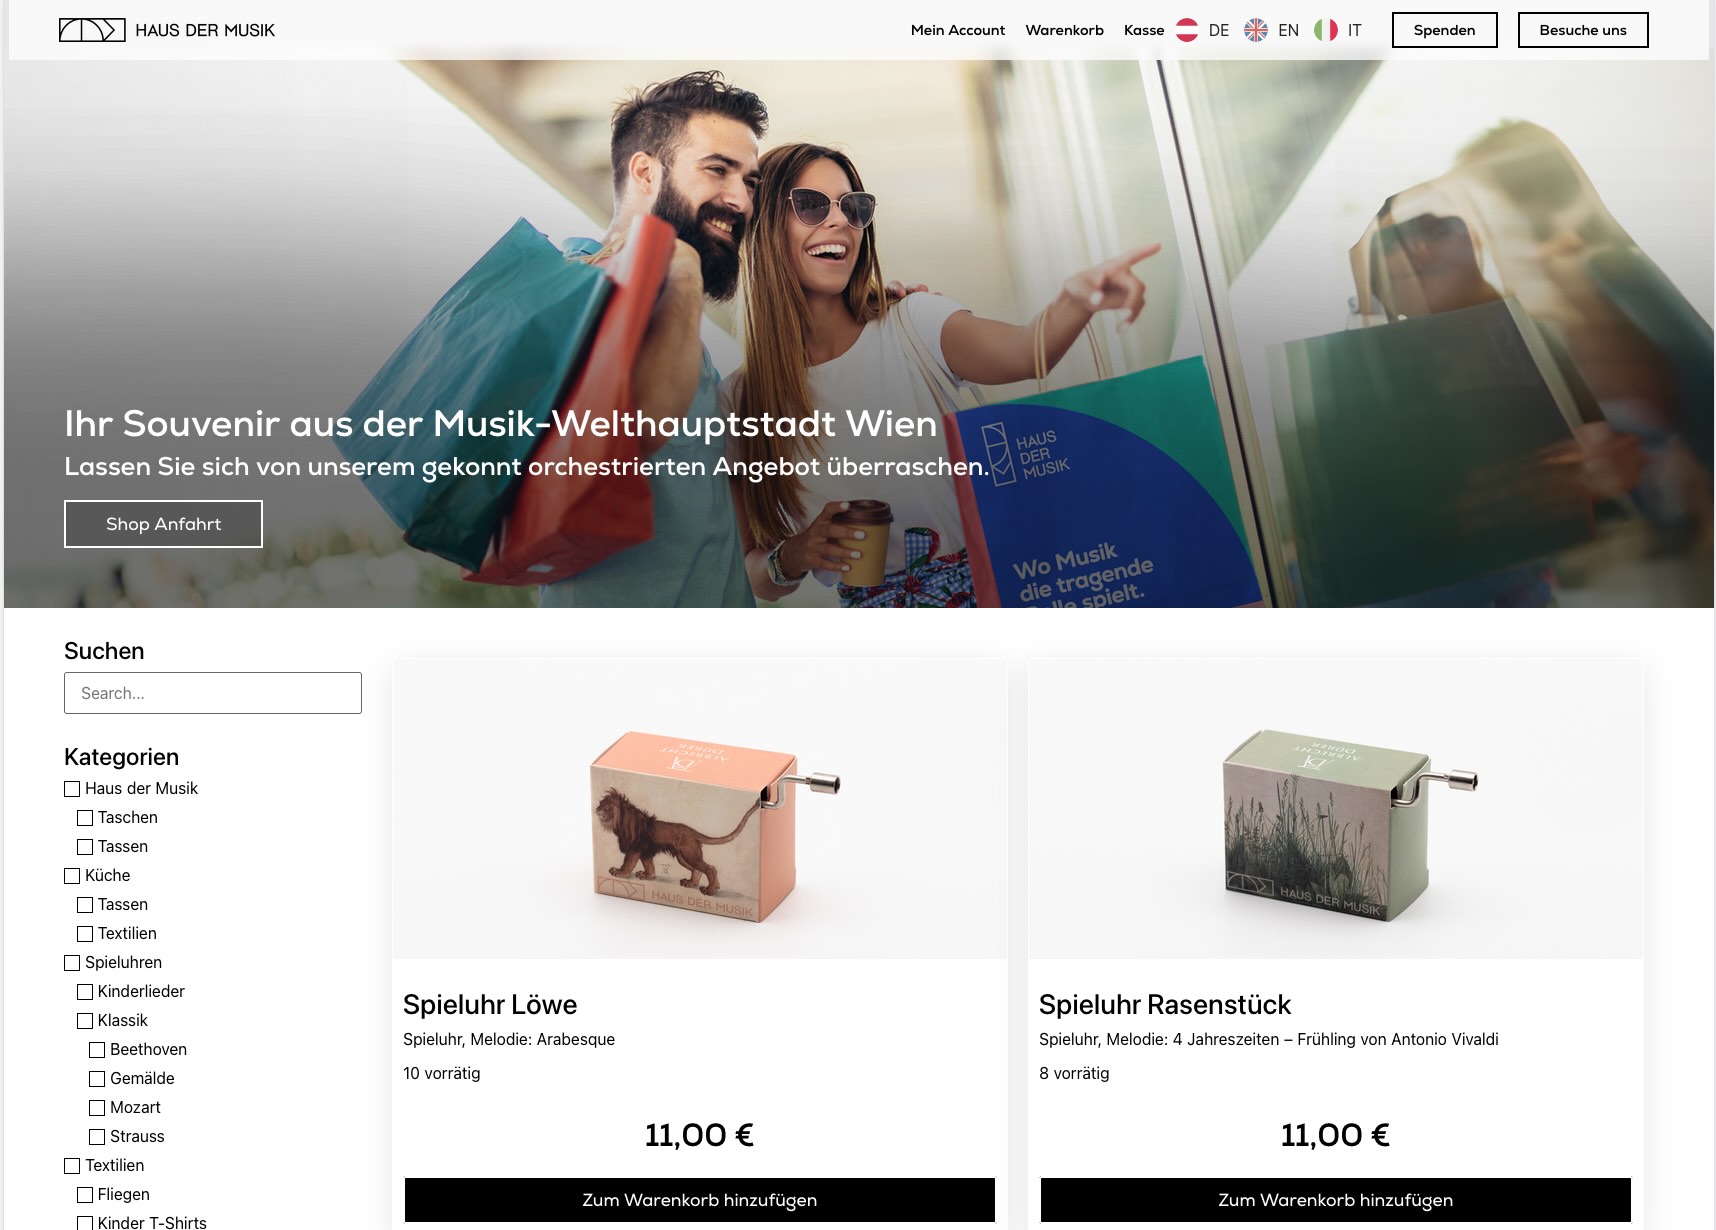Check the Beethoven category checkbox
1716x1230 pixels.
tap(97, 1050)
